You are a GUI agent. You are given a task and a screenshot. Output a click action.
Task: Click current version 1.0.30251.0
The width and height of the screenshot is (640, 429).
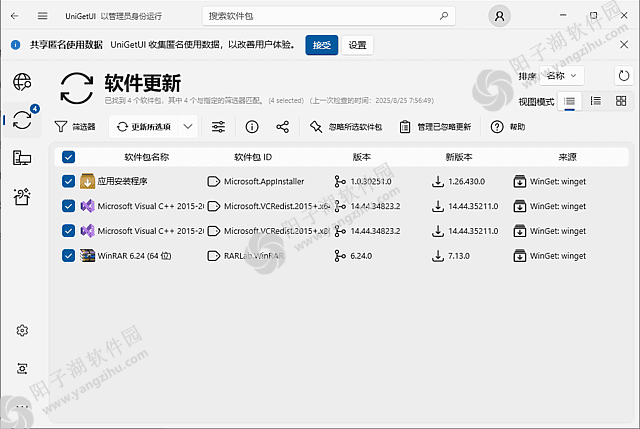click(371, 181)
